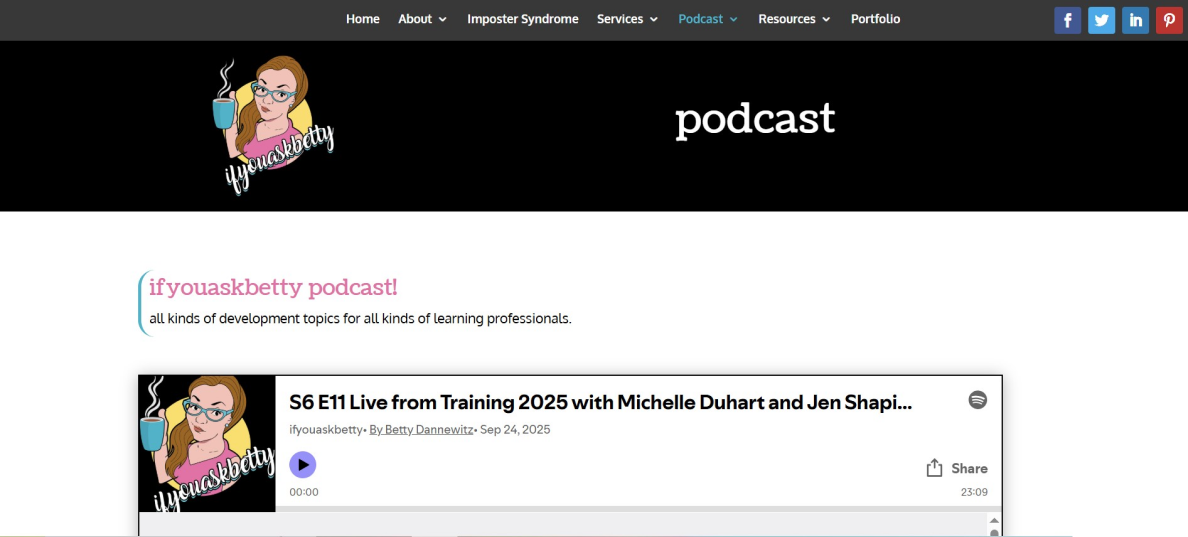This screenshot has height=537, width=1188.
Task: Open the By Betty Dannewitz link
Action: pos(421,430)
